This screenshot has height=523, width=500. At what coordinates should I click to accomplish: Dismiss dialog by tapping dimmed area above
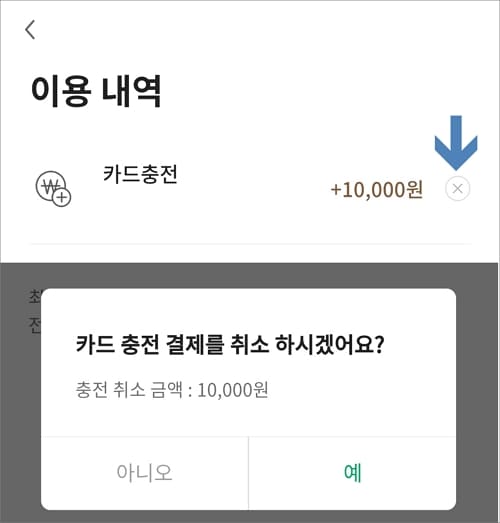click(x=250, y=275)
